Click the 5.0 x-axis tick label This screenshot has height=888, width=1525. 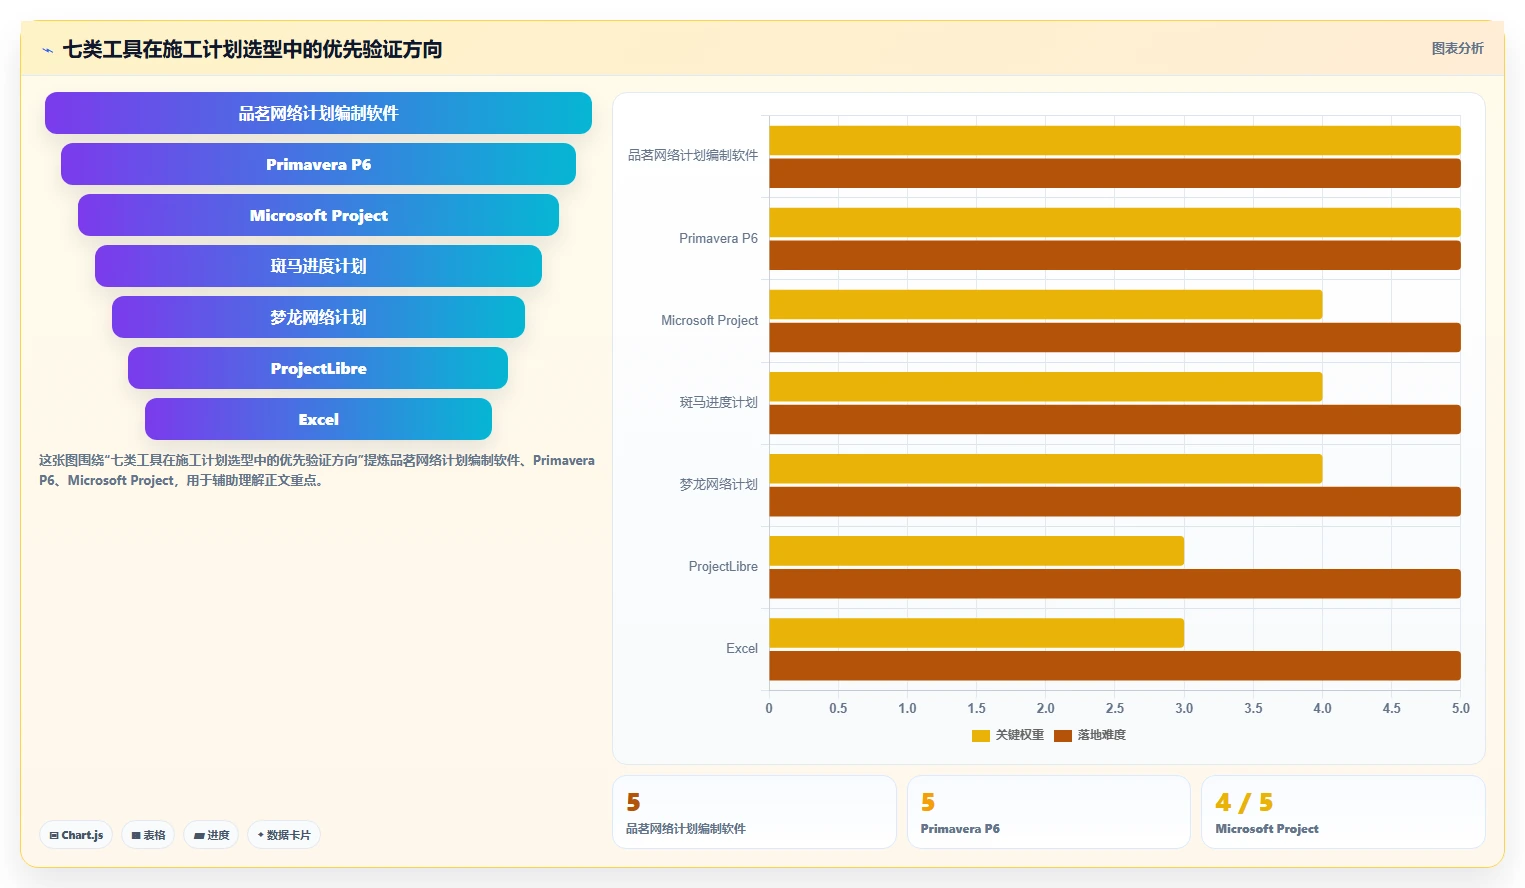1461,708
